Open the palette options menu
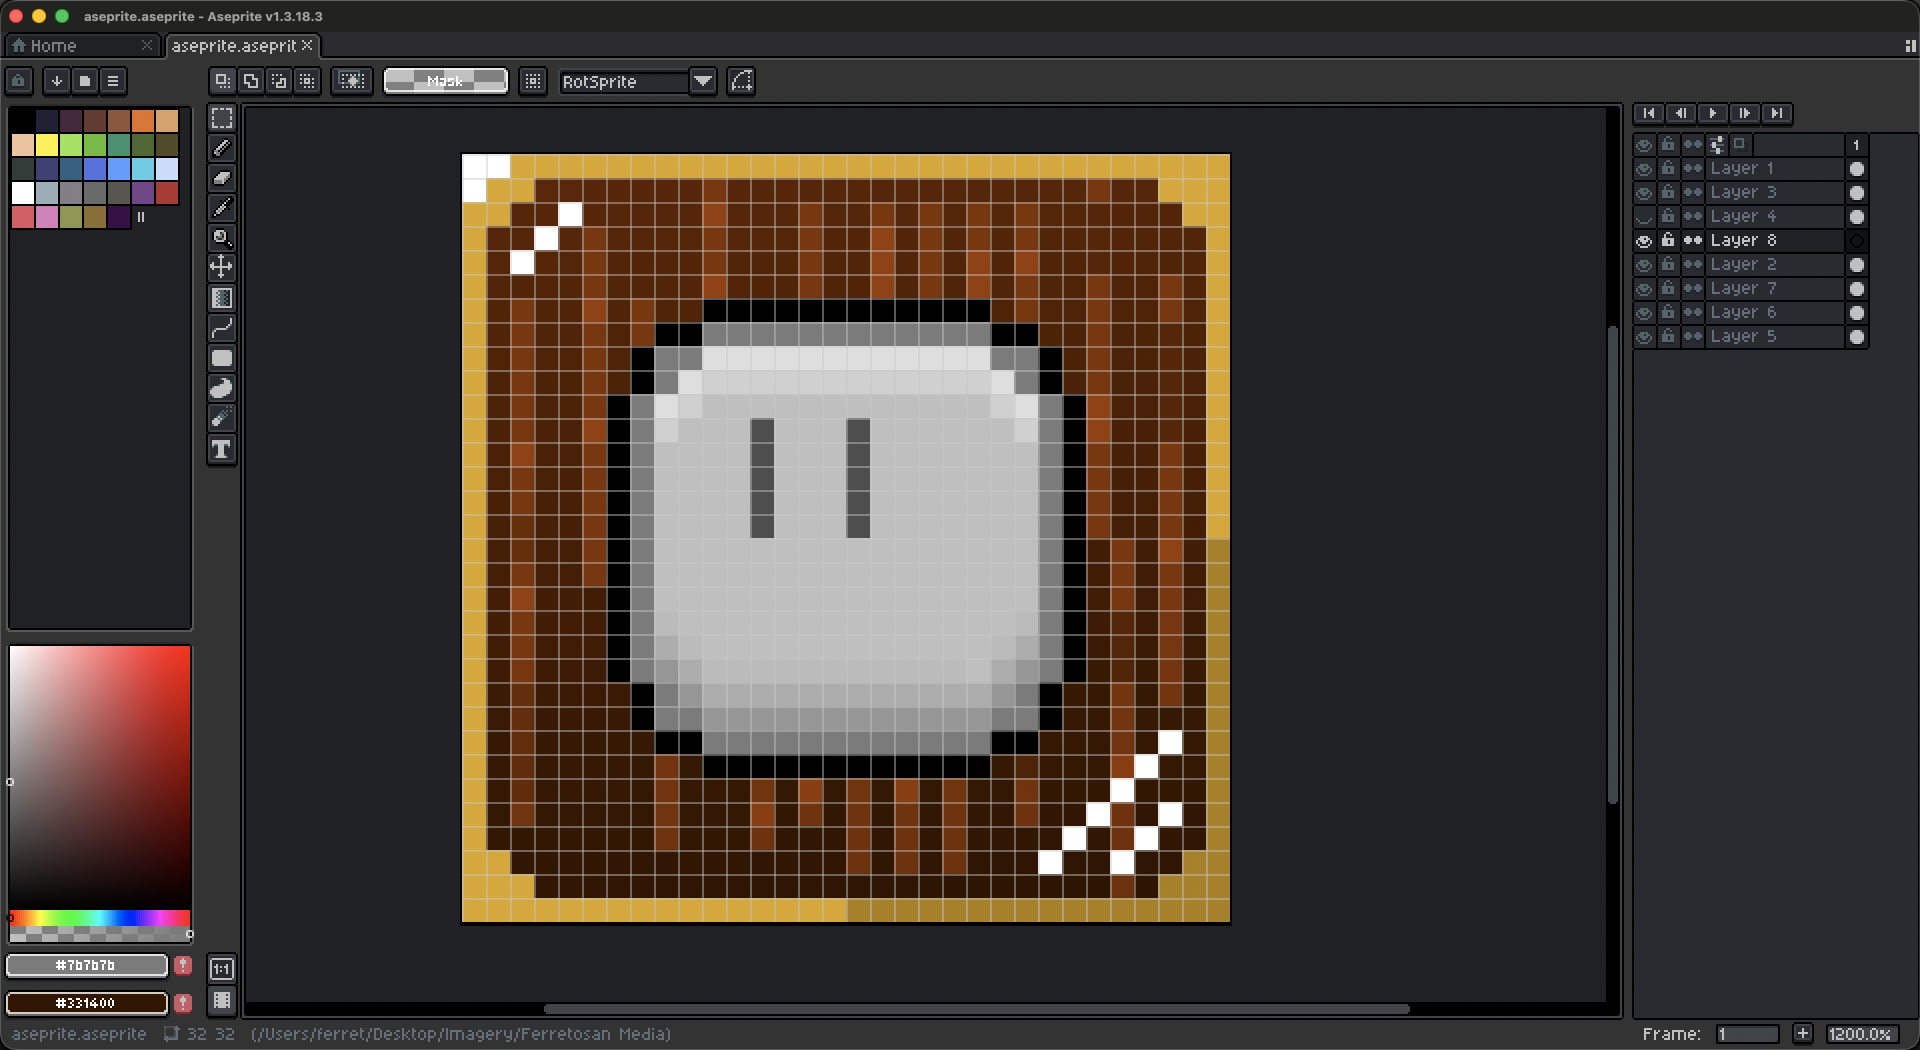 pos(113,81)
